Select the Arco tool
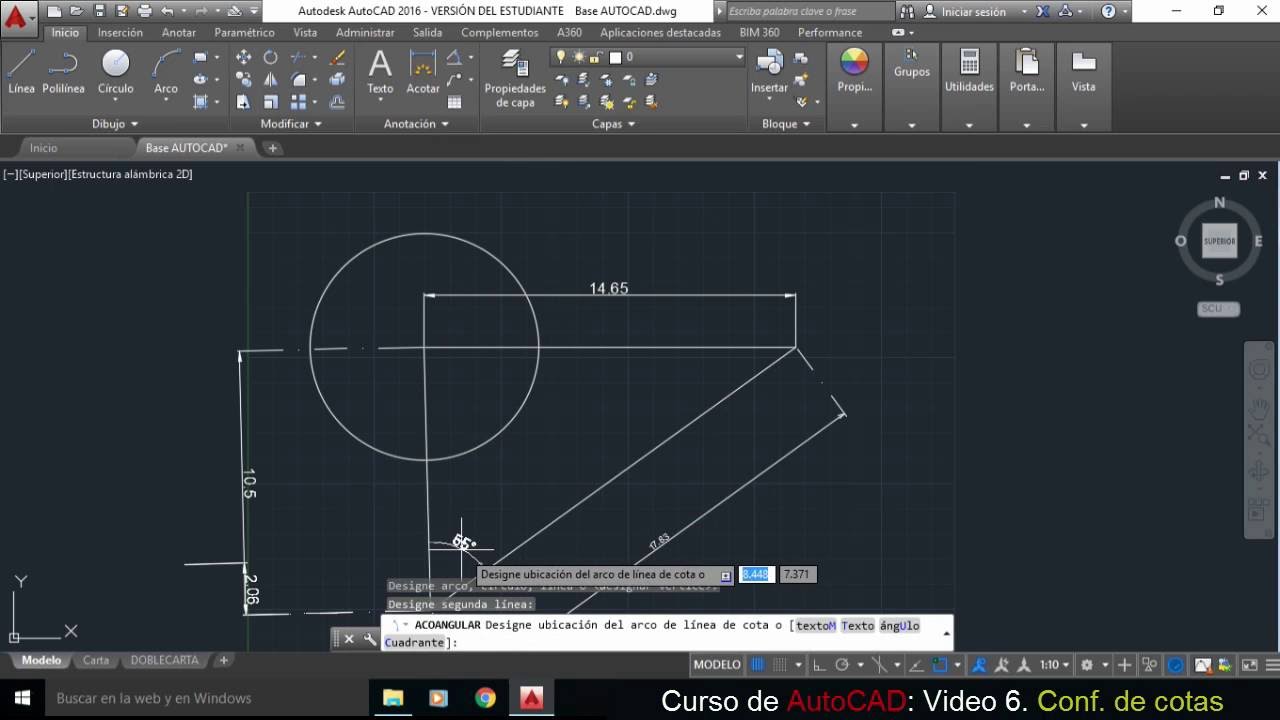Screen dimensions: 1280x720 point(165,70)
